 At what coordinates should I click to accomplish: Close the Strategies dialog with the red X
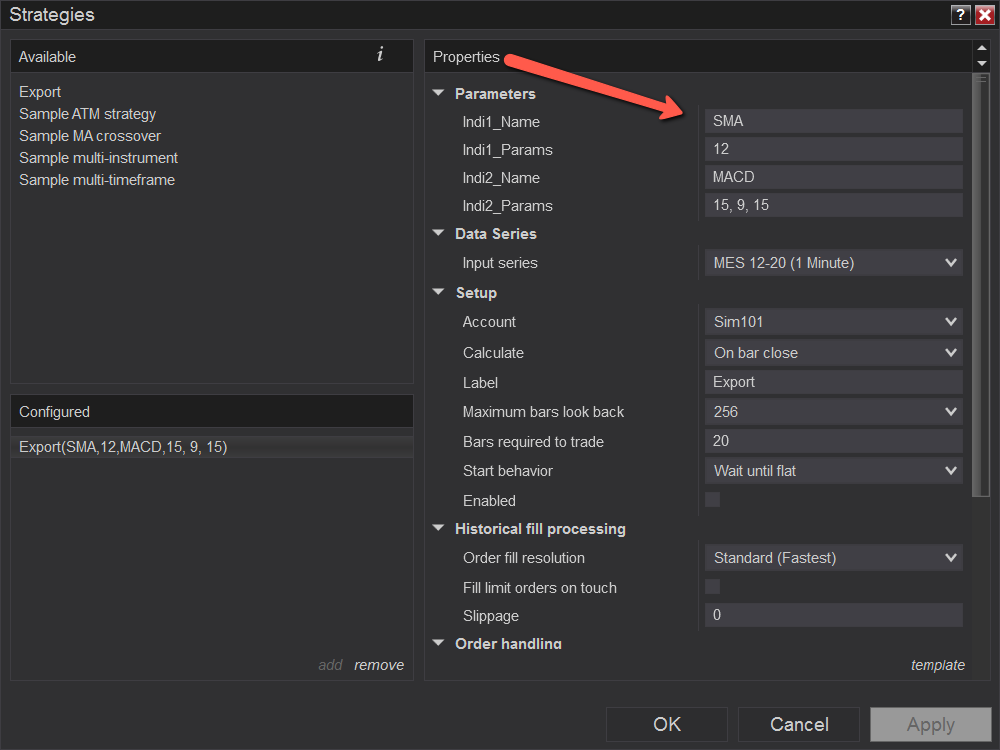pos(985,15)
